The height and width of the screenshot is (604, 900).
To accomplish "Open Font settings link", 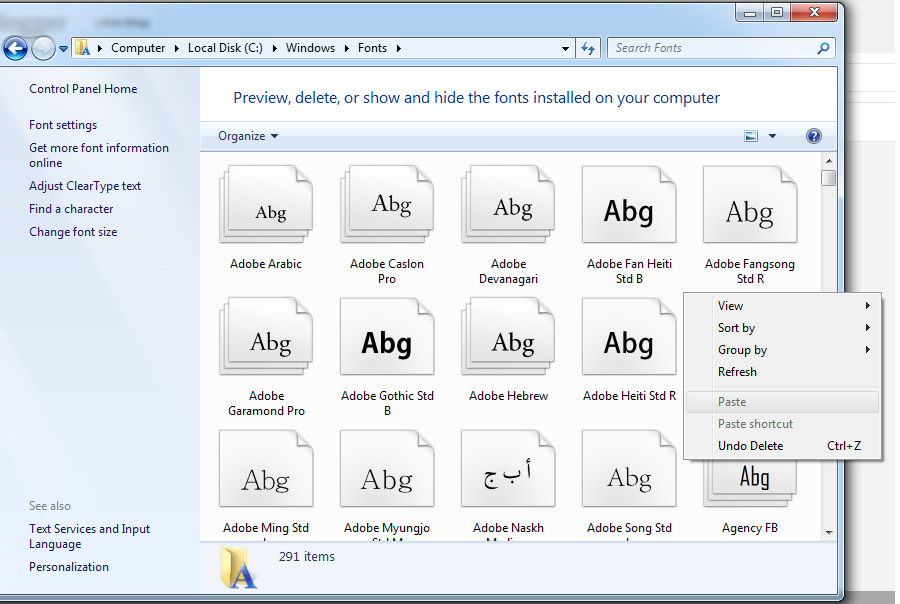I will point(63,125).
